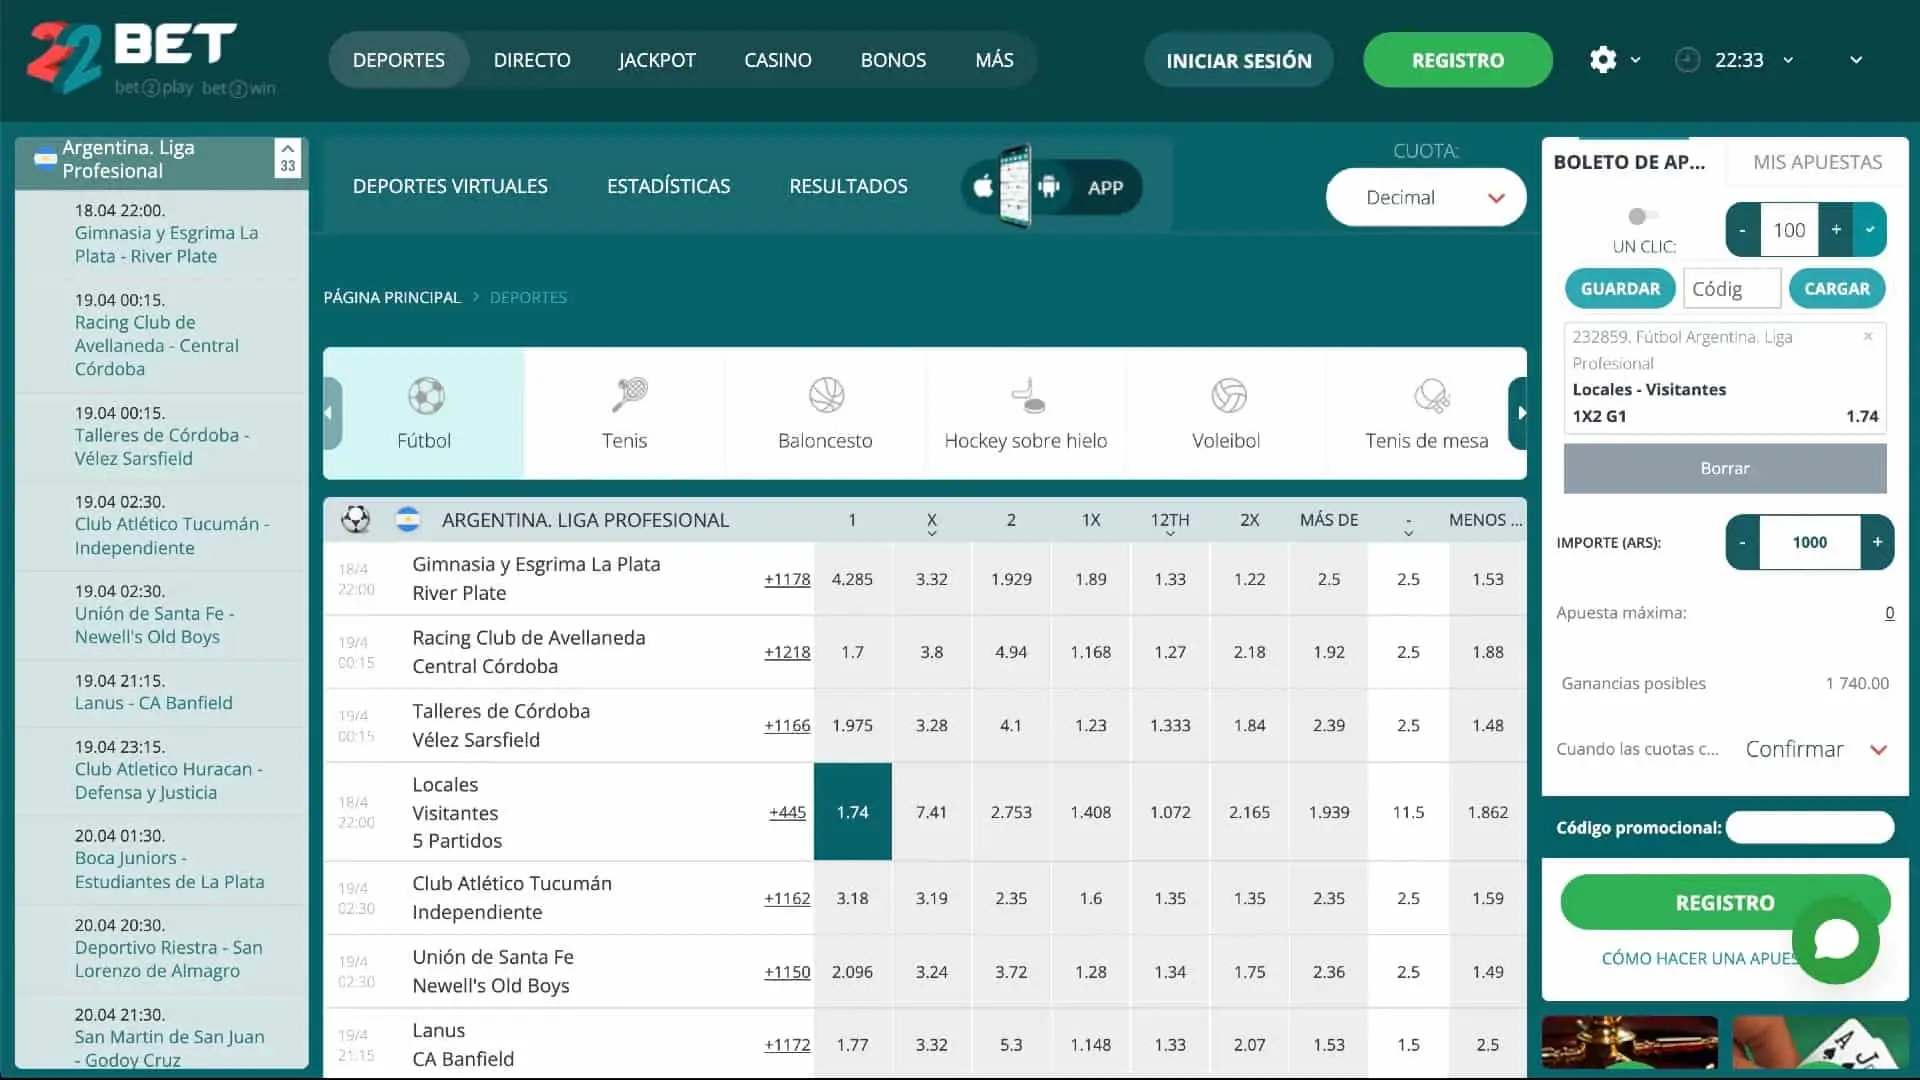Click the Apple iOS app icon
Screen dimensions: 1920x1080
tap(983, 187)
